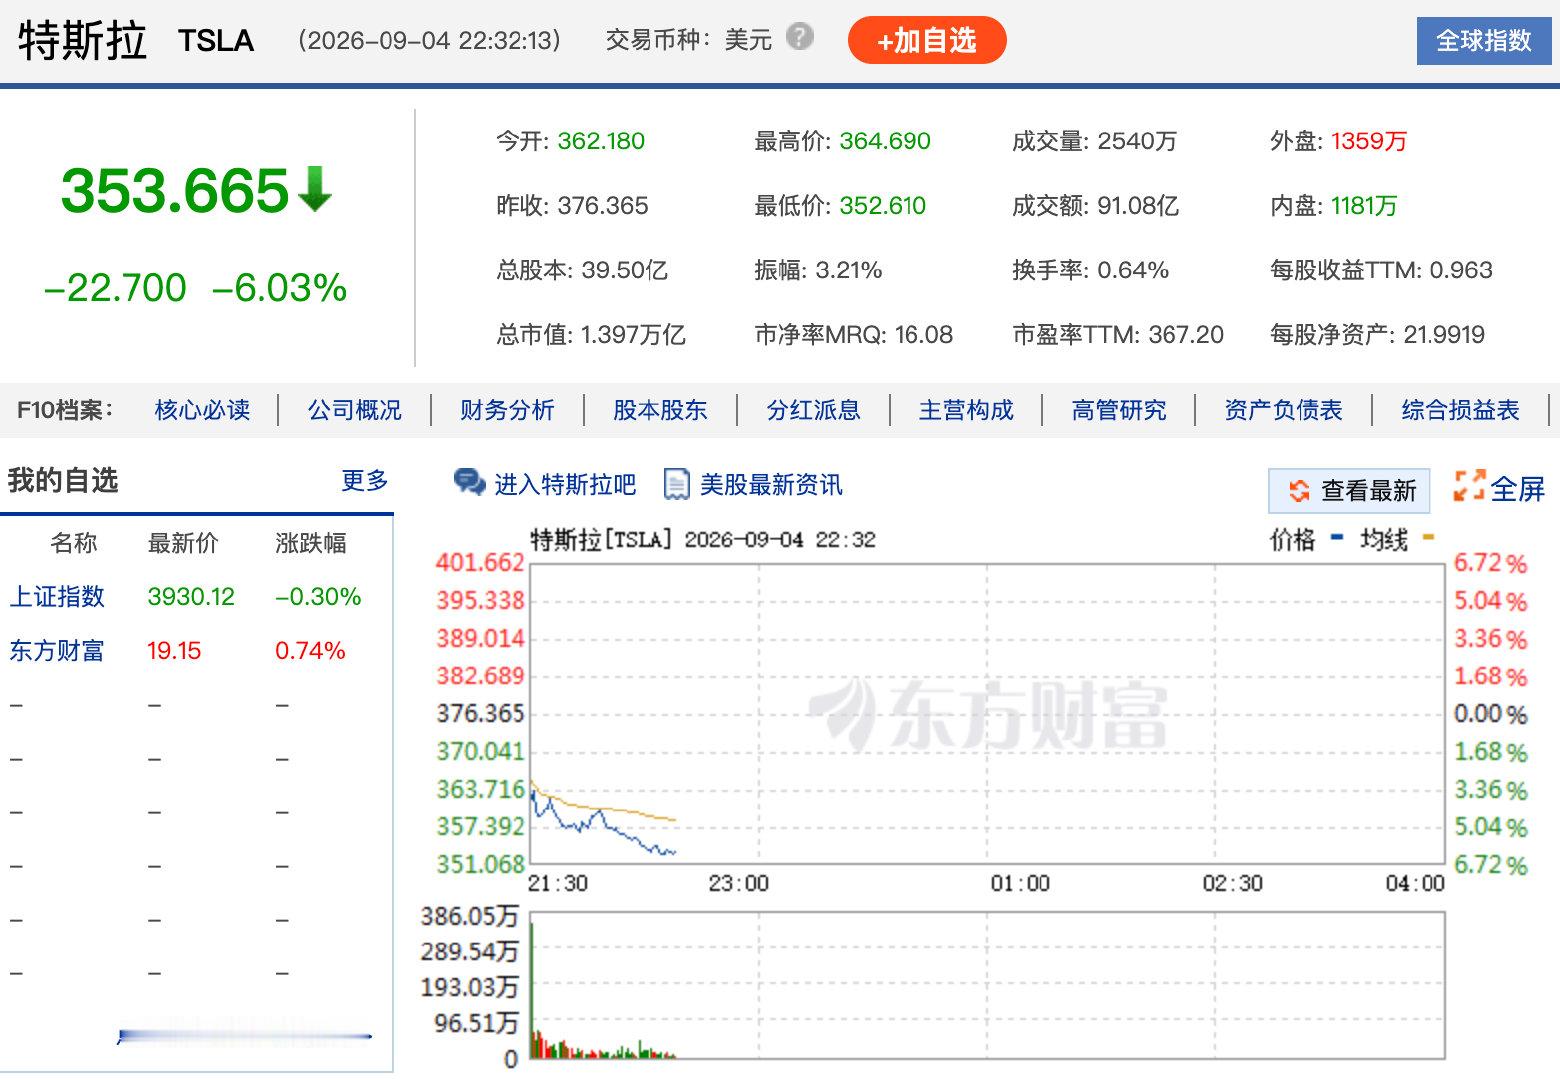
Task: Click the document icon beside 美股最新资讯
Action: coord(677,484)
